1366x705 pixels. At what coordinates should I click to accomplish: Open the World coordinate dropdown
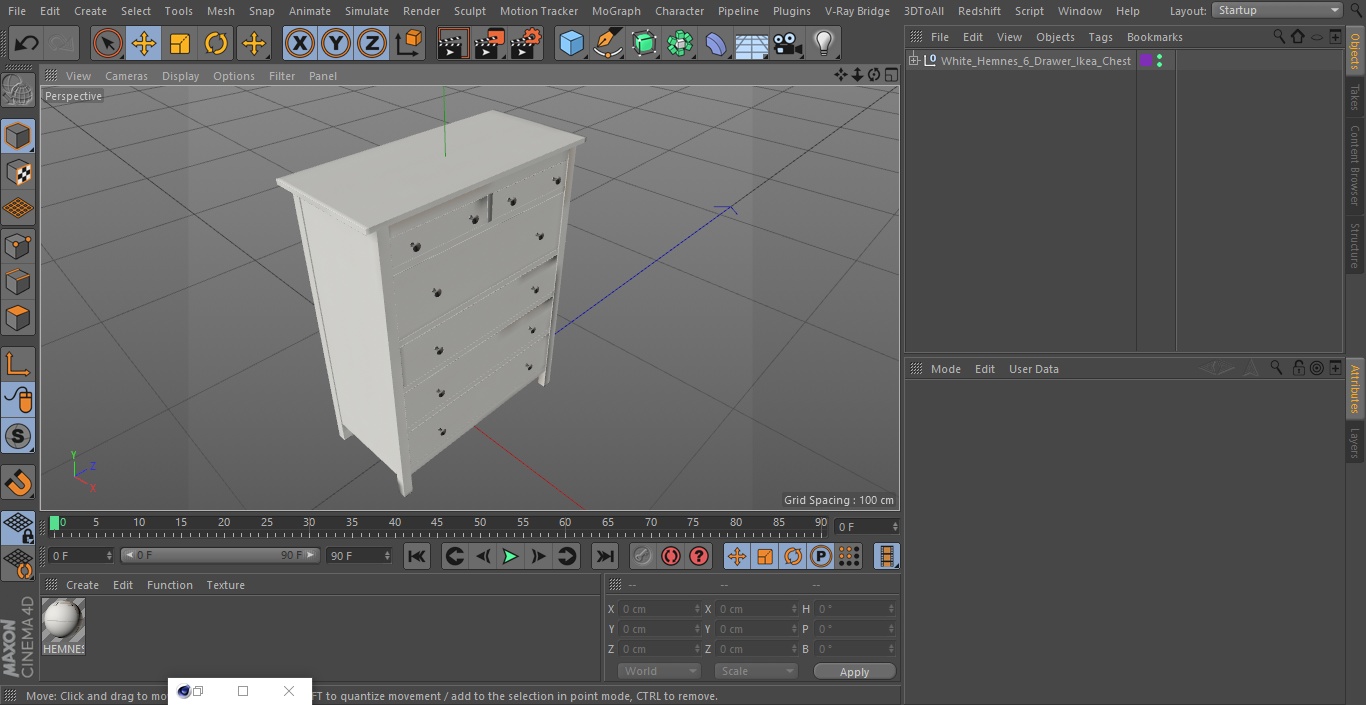click(659, 671)
